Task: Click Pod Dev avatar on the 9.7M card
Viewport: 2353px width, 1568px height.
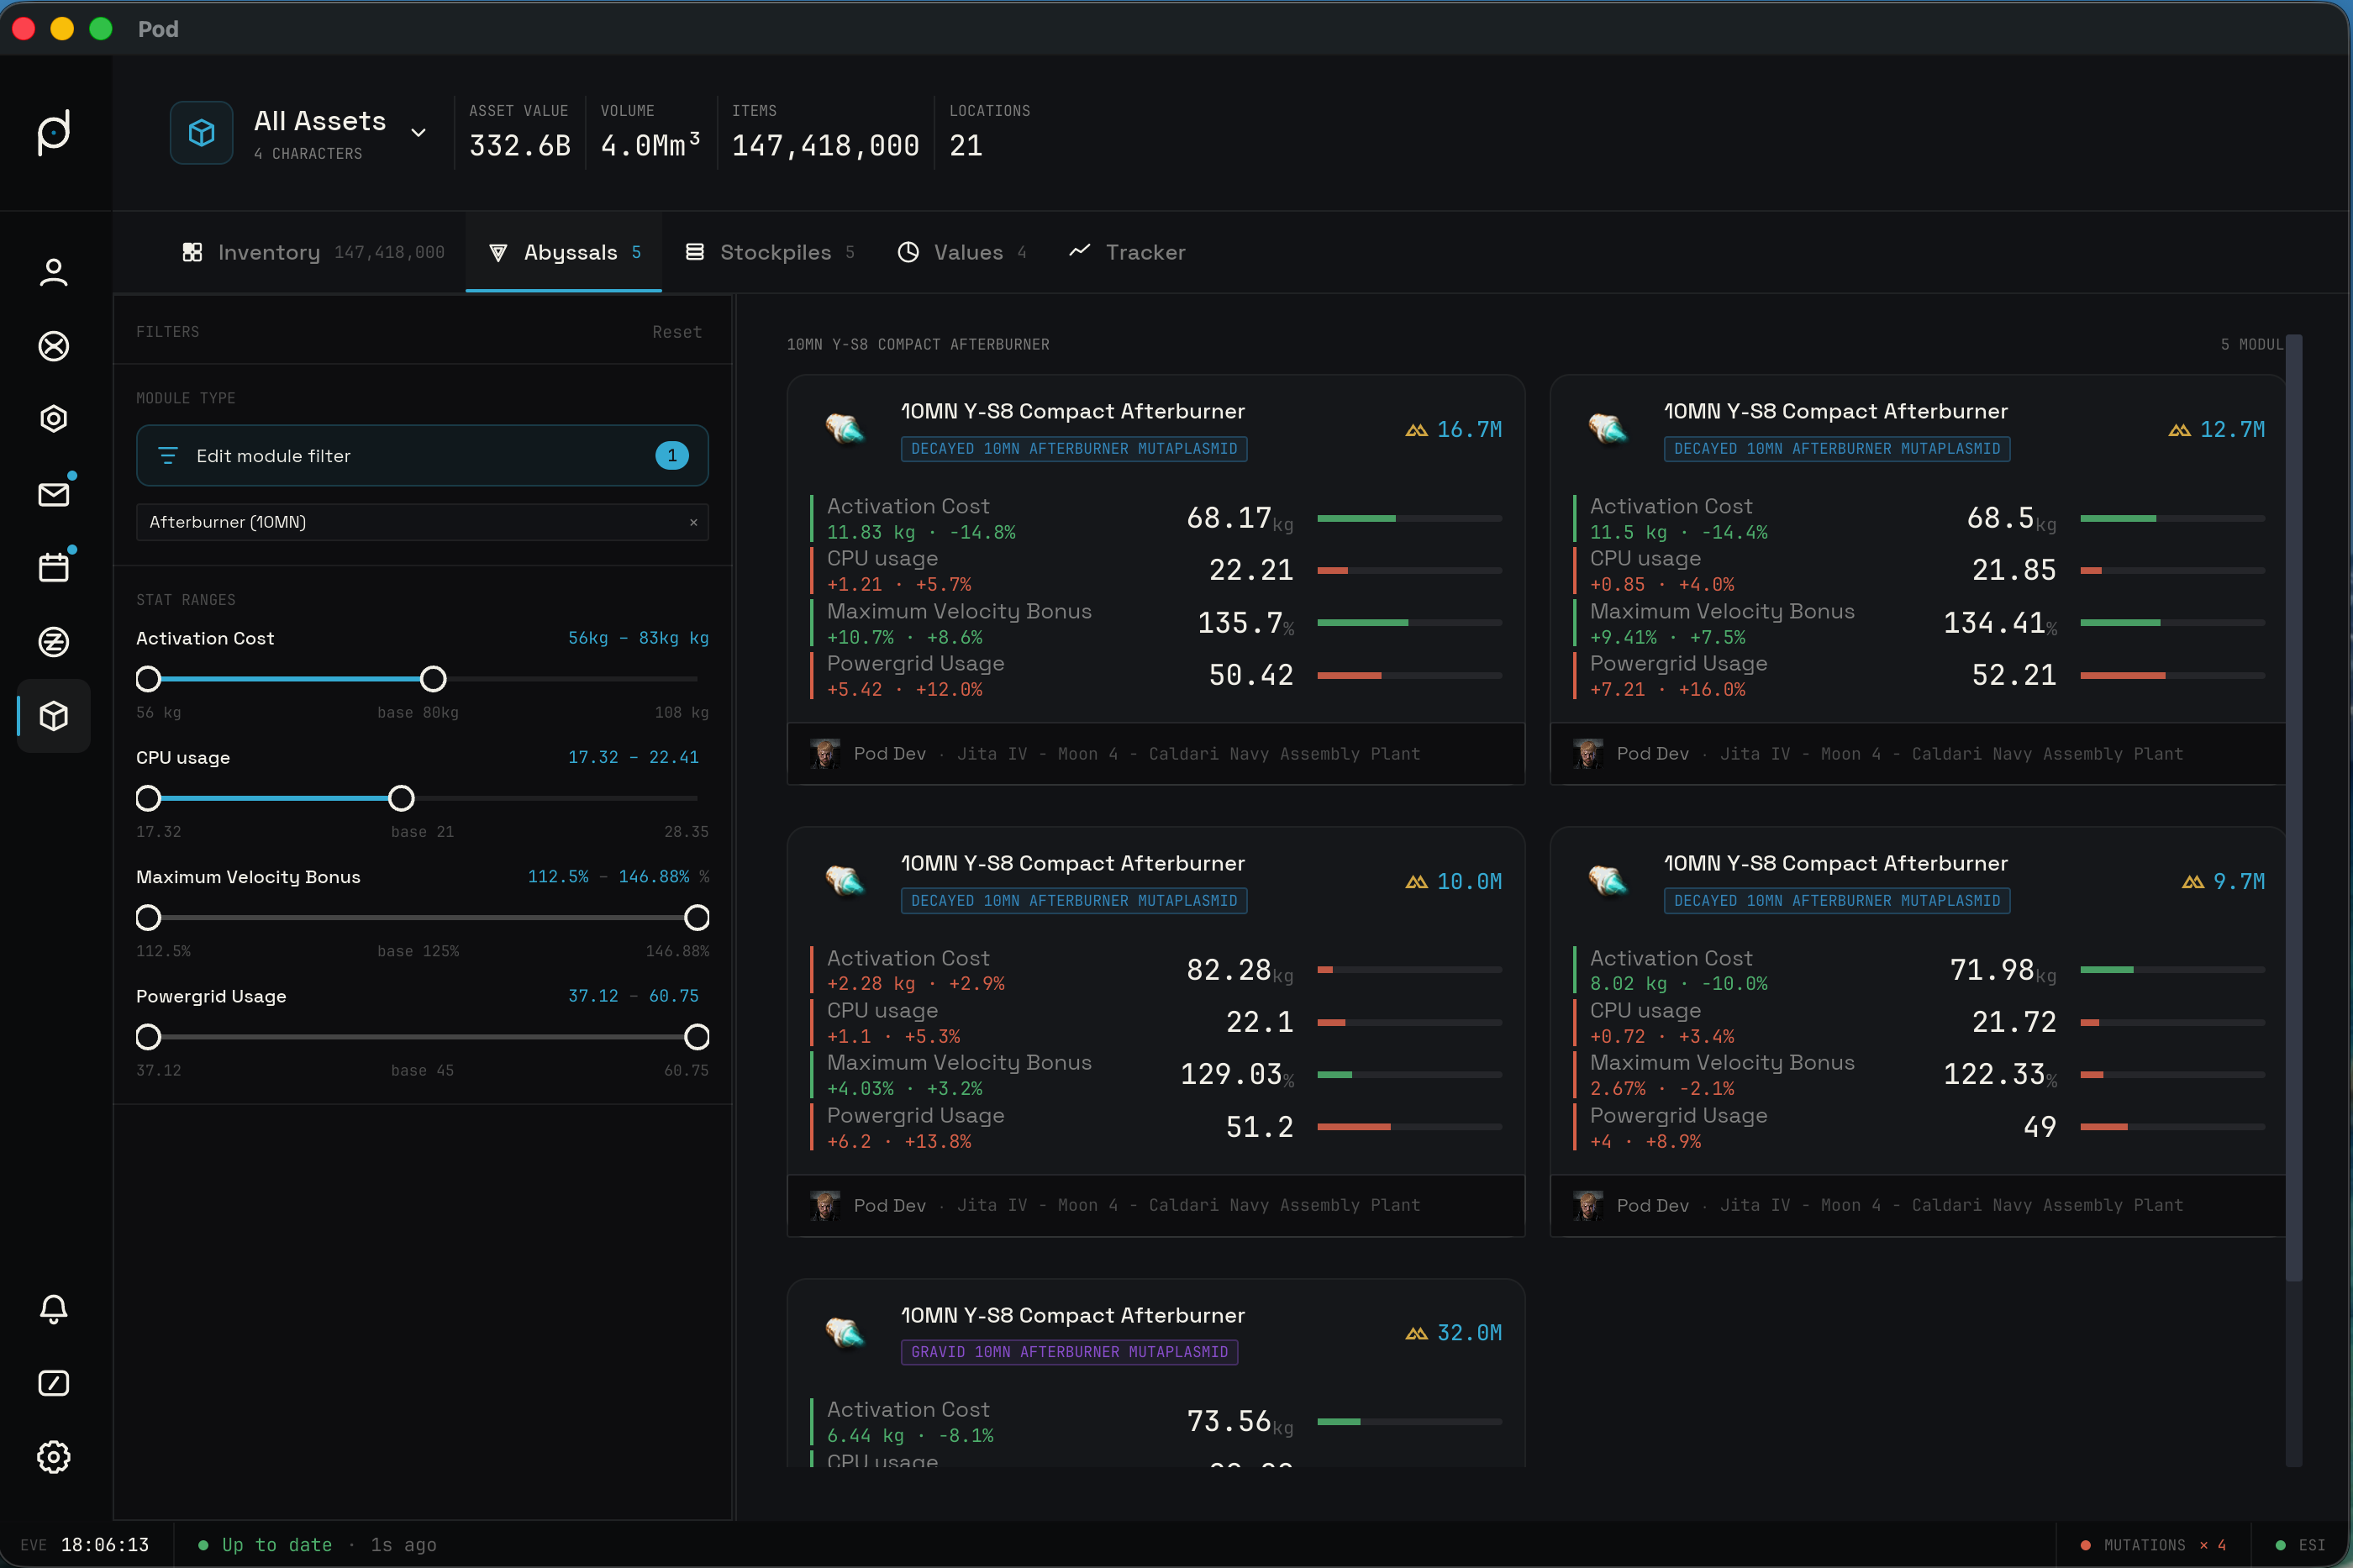Action: click(x=1588, y=1206)
